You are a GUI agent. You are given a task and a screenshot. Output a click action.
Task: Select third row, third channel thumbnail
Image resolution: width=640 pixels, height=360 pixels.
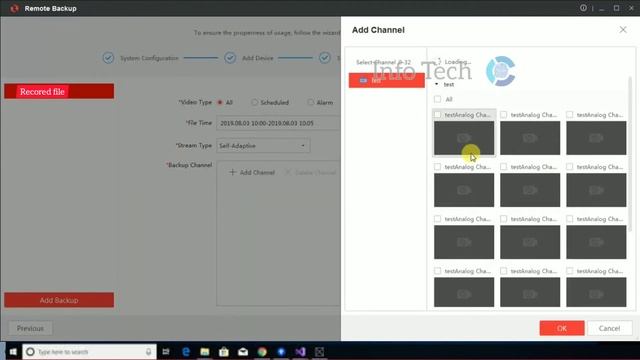click(596, 242)
